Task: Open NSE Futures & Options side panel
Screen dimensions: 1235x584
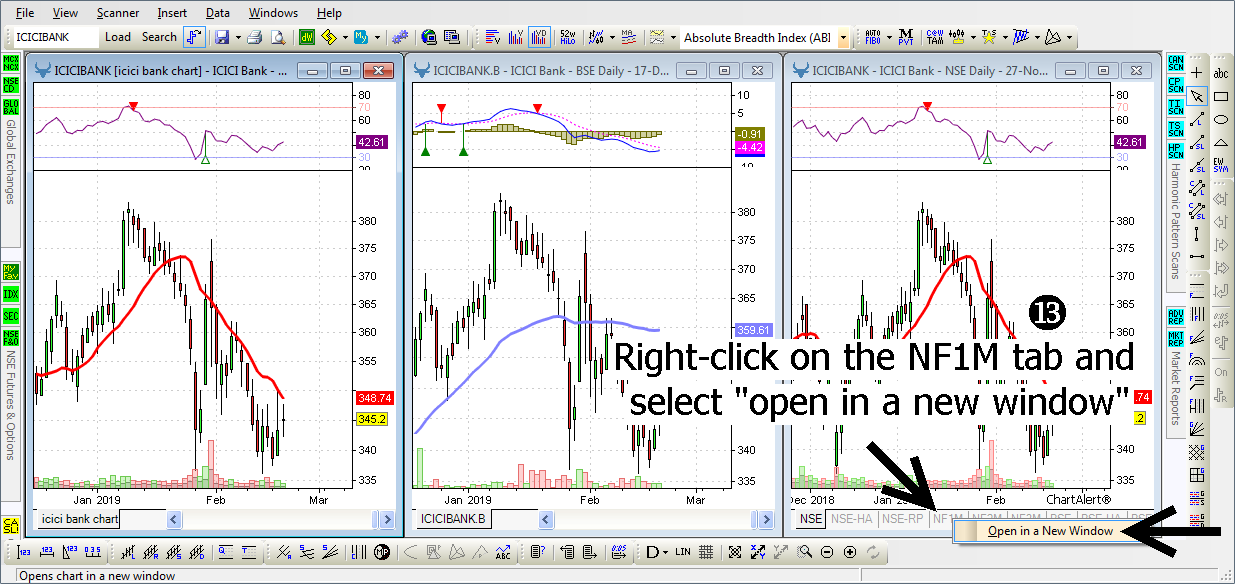Action: [10, 405]
